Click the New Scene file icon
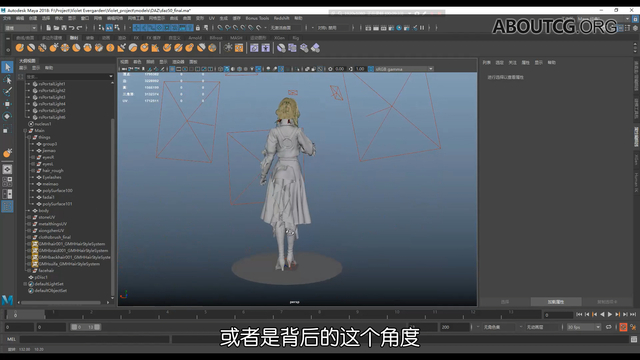The image size is (640, 360). tap(49, 28)
